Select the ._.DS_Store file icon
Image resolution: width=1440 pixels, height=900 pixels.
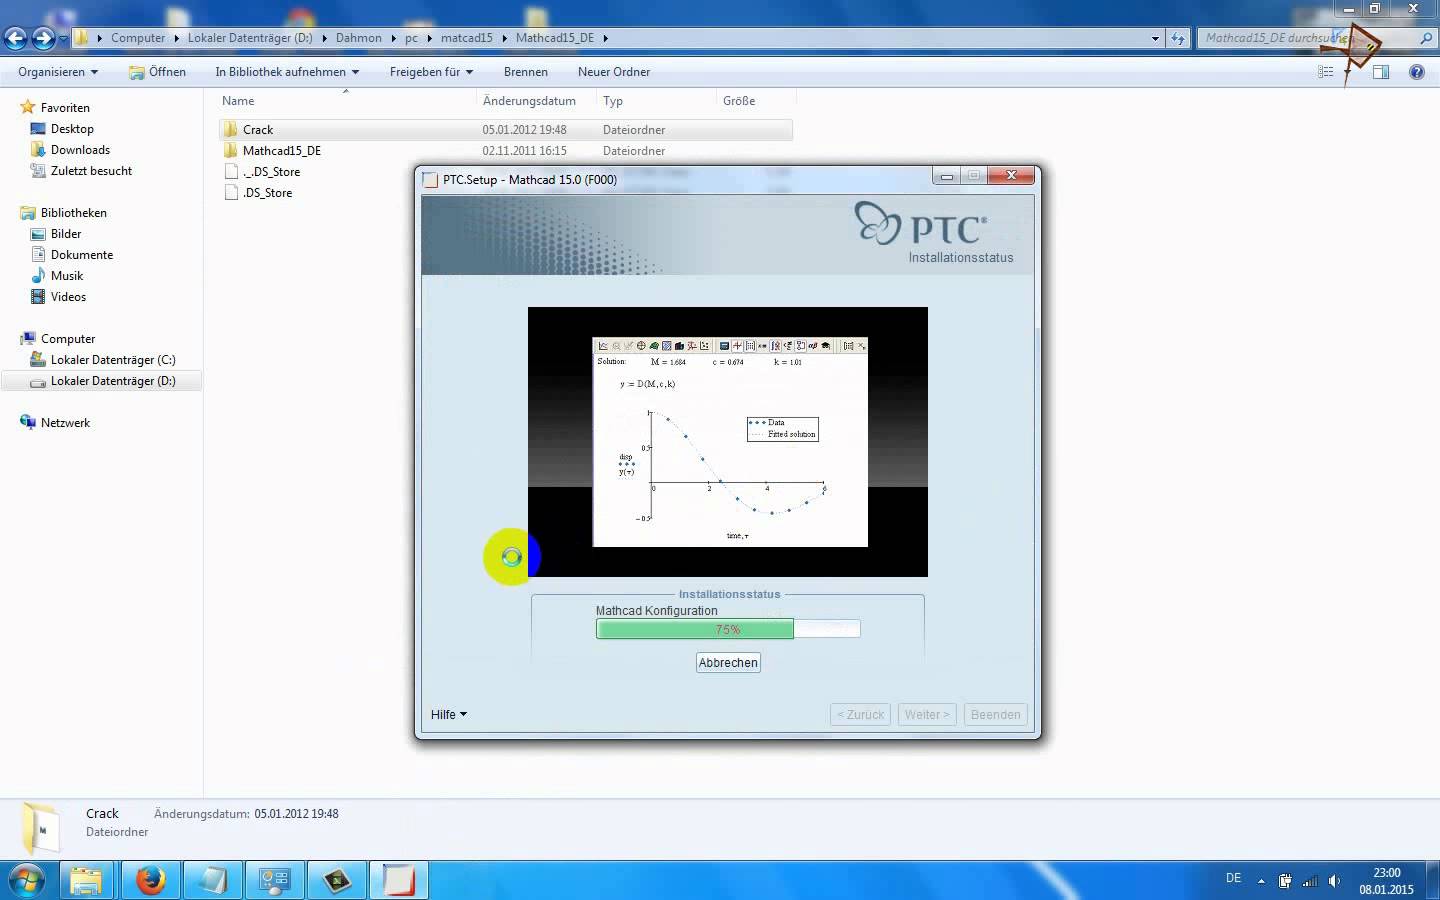pos(232,172)
